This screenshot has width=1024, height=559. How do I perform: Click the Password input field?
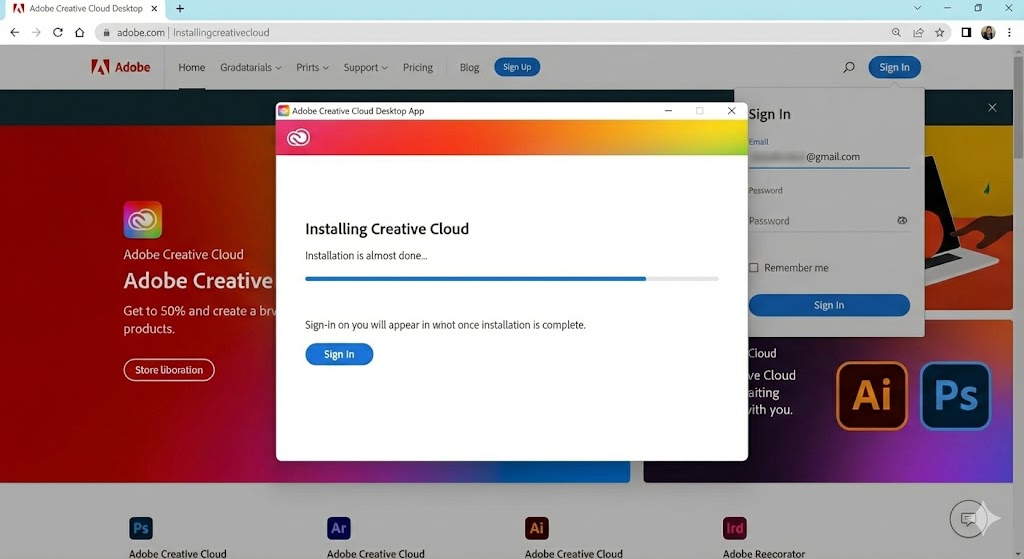818,221
